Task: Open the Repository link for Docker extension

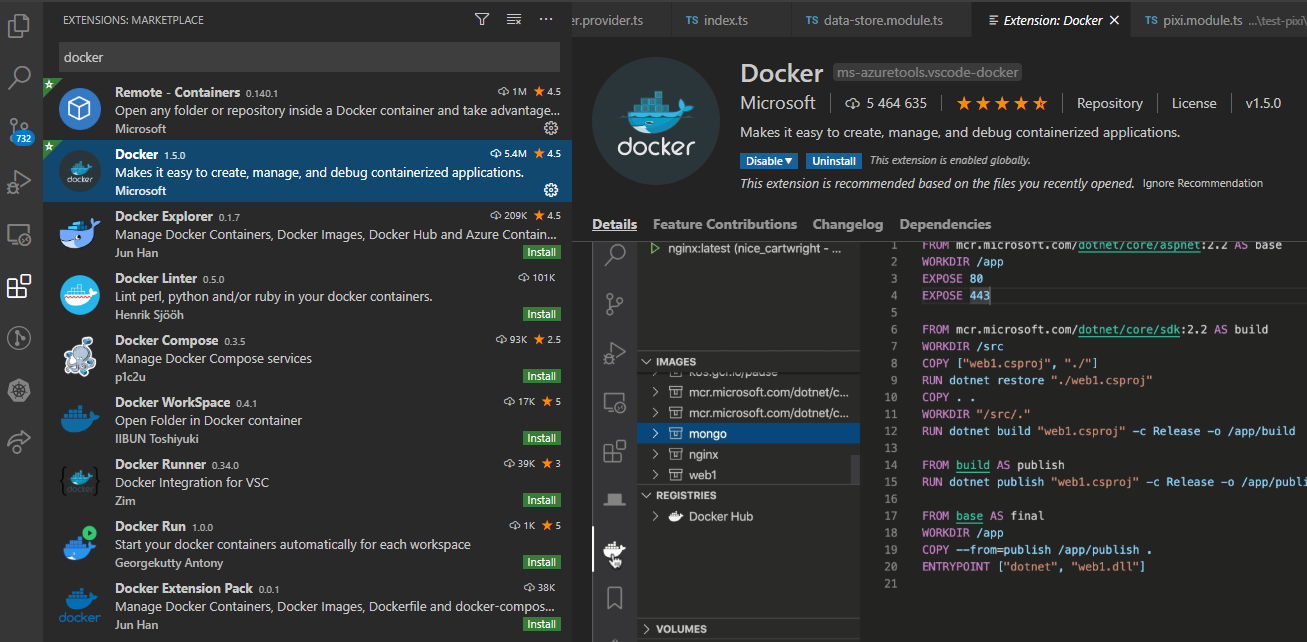Action: coord(1109,102)
